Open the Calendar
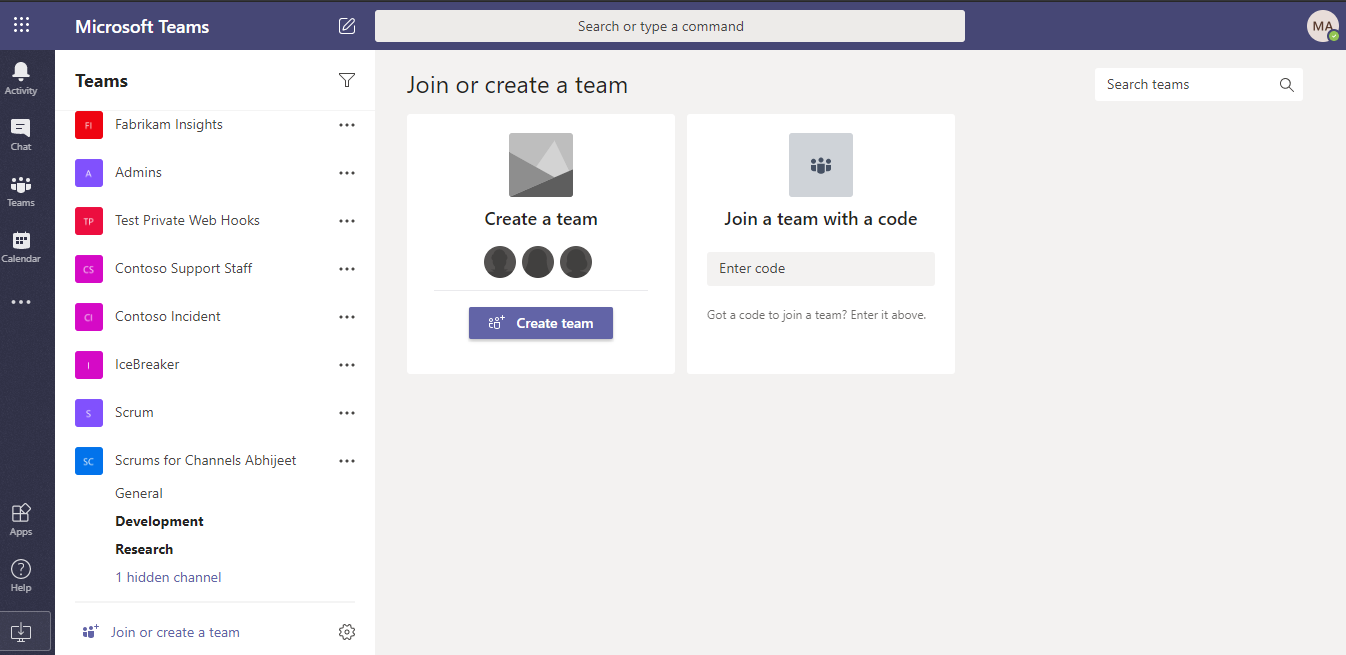The image size is (1346, 655). click(21, 246)
